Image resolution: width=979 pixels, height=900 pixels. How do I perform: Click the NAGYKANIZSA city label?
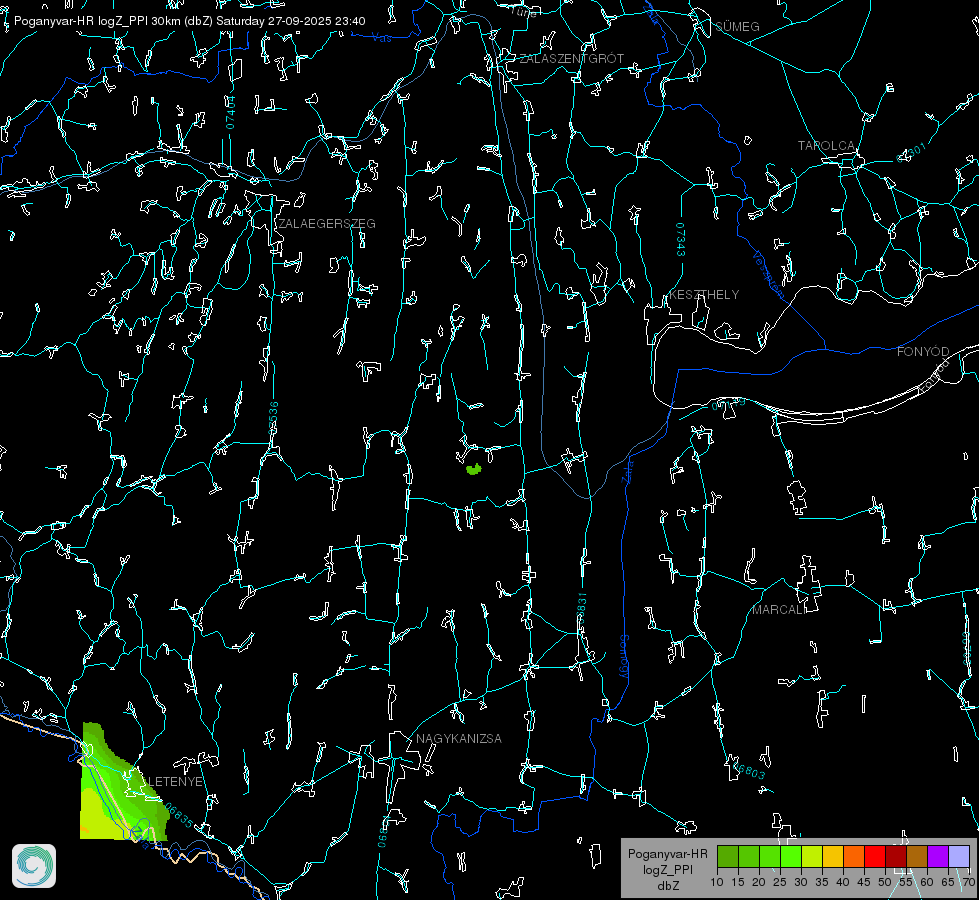point(459,739)
